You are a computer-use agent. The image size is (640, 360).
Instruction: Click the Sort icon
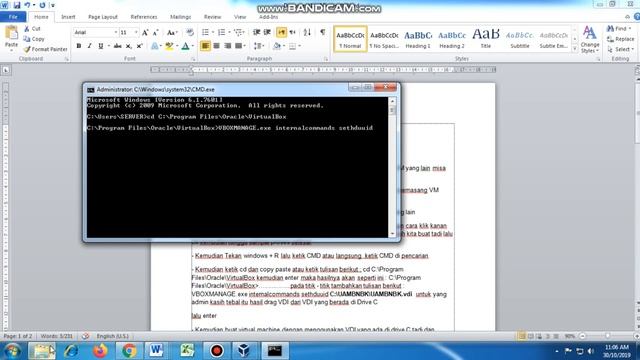tap(307, 32)
